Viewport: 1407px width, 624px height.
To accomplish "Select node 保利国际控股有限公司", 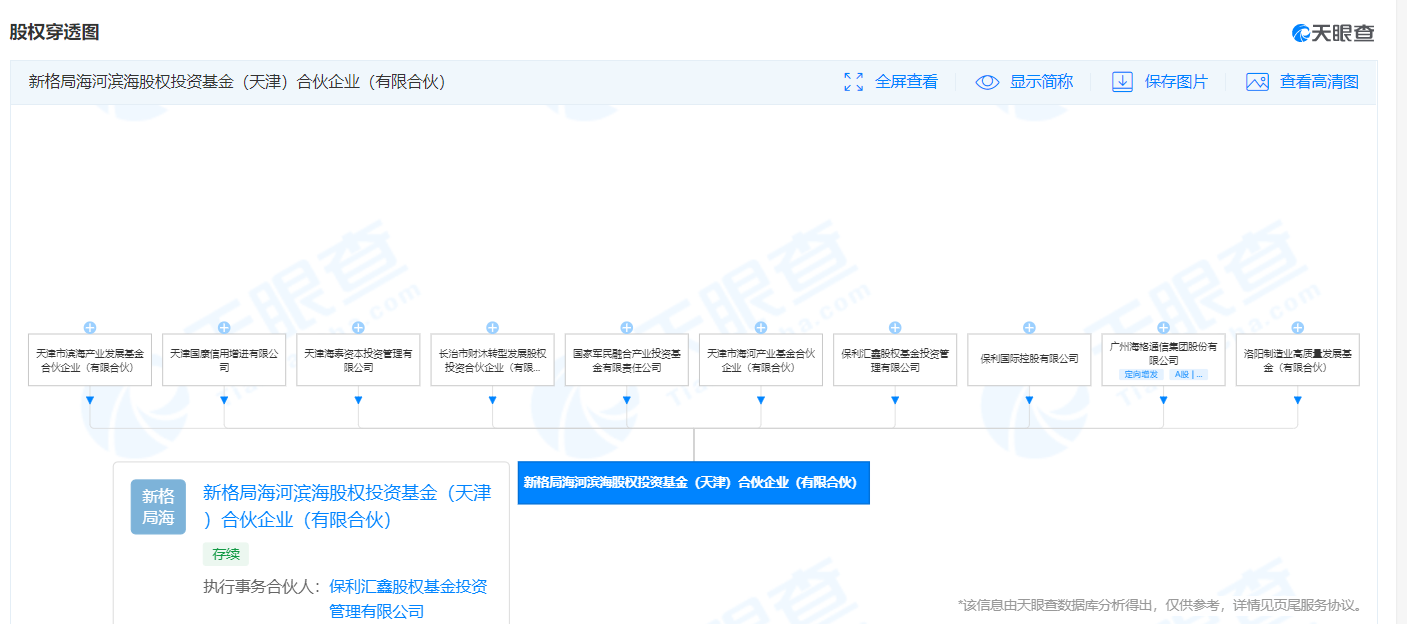I will click(1029, 360).
